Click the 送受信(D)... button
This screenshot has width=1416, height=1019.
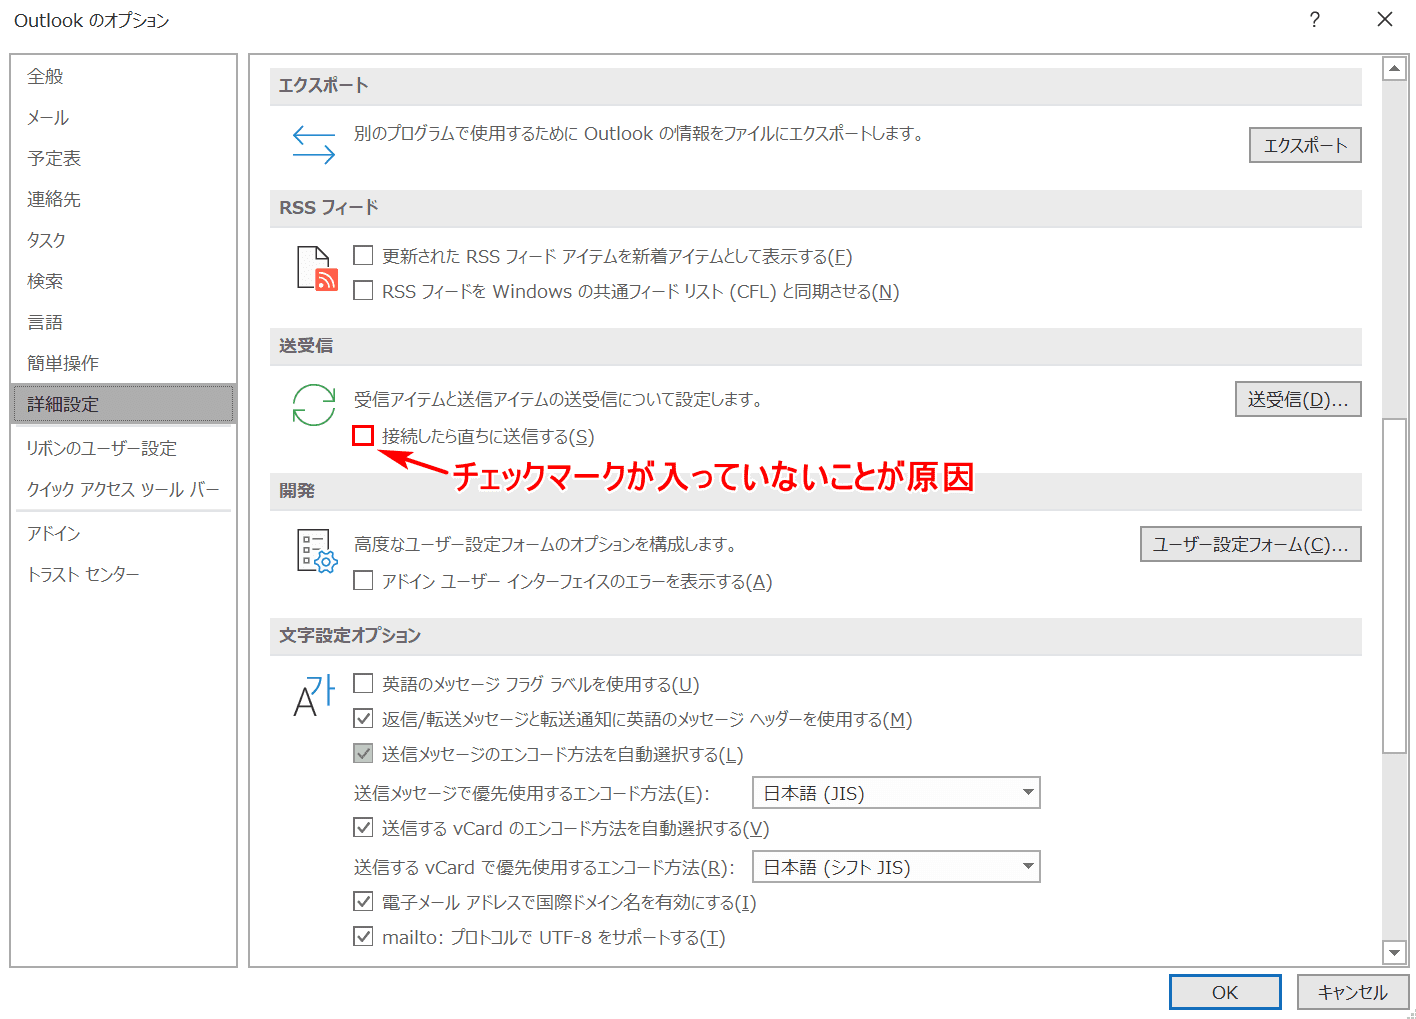[x=1297, y=399]
